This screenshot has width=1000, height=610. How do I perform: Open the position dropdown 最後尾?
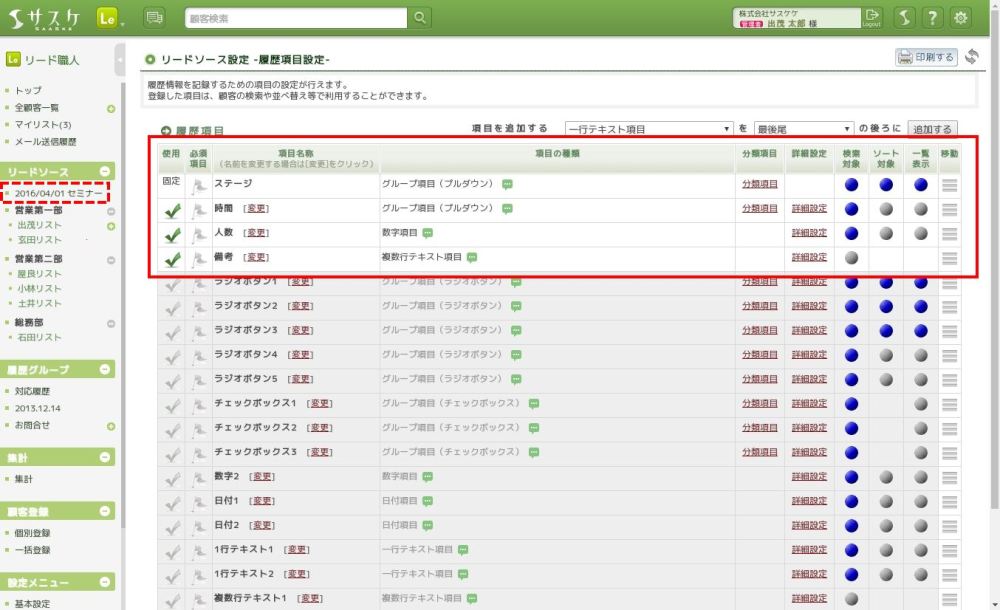pos(804,129)
